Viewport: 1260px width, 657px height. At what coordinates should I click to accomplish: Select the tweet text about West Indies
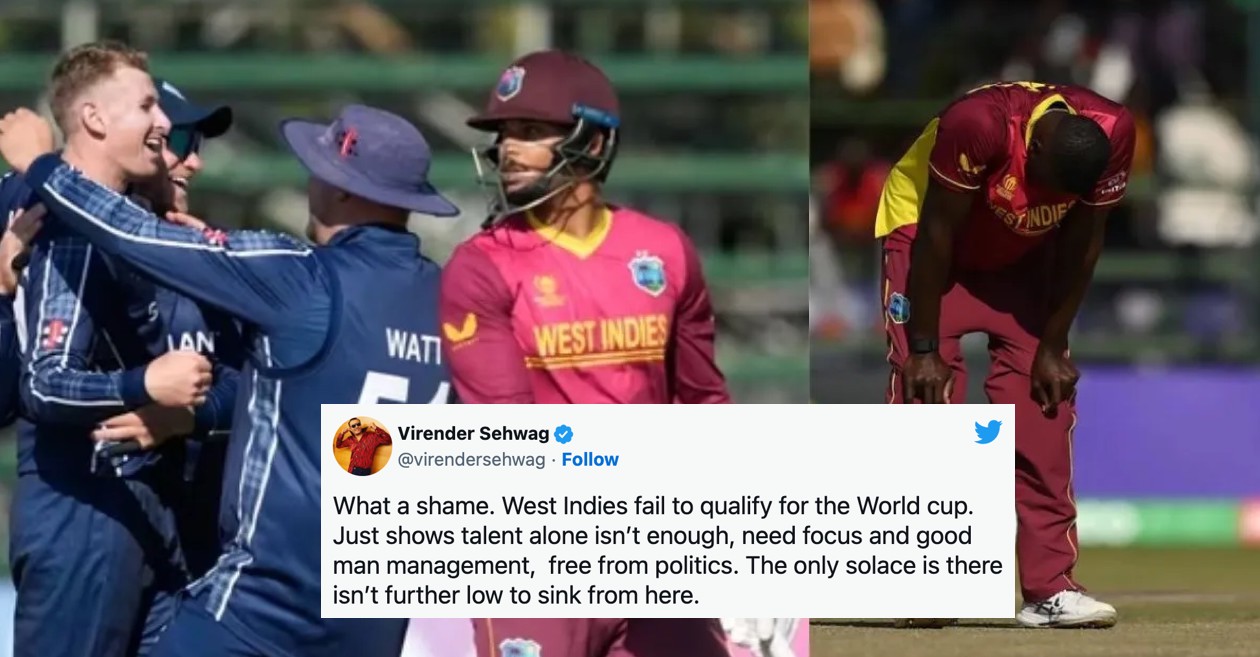(x=667, y=549)
